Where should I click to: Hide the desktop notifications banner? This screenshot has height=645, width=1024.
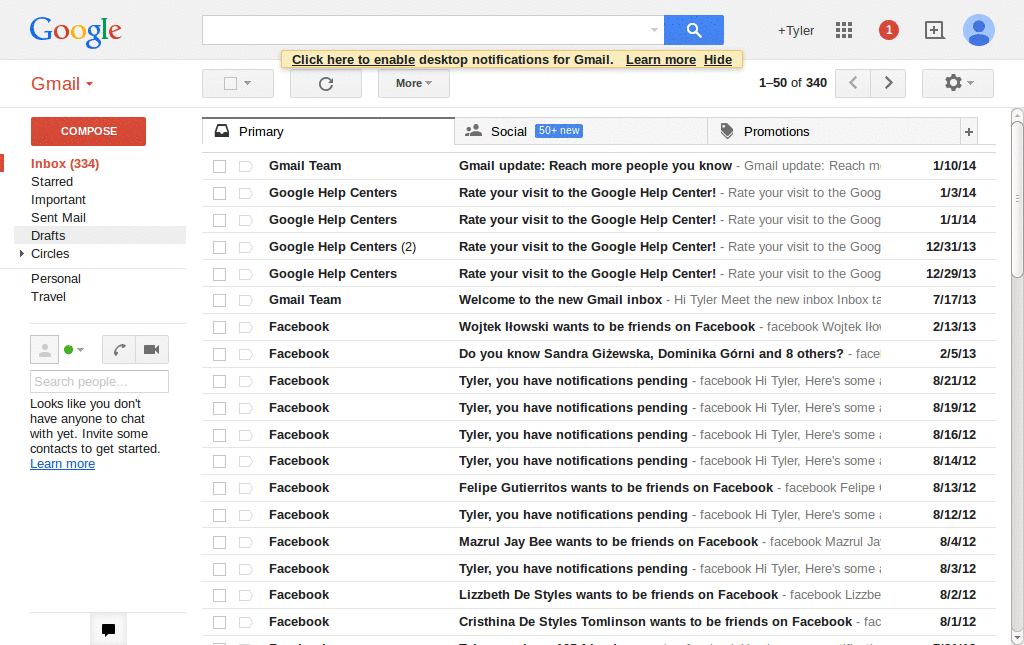718,60
